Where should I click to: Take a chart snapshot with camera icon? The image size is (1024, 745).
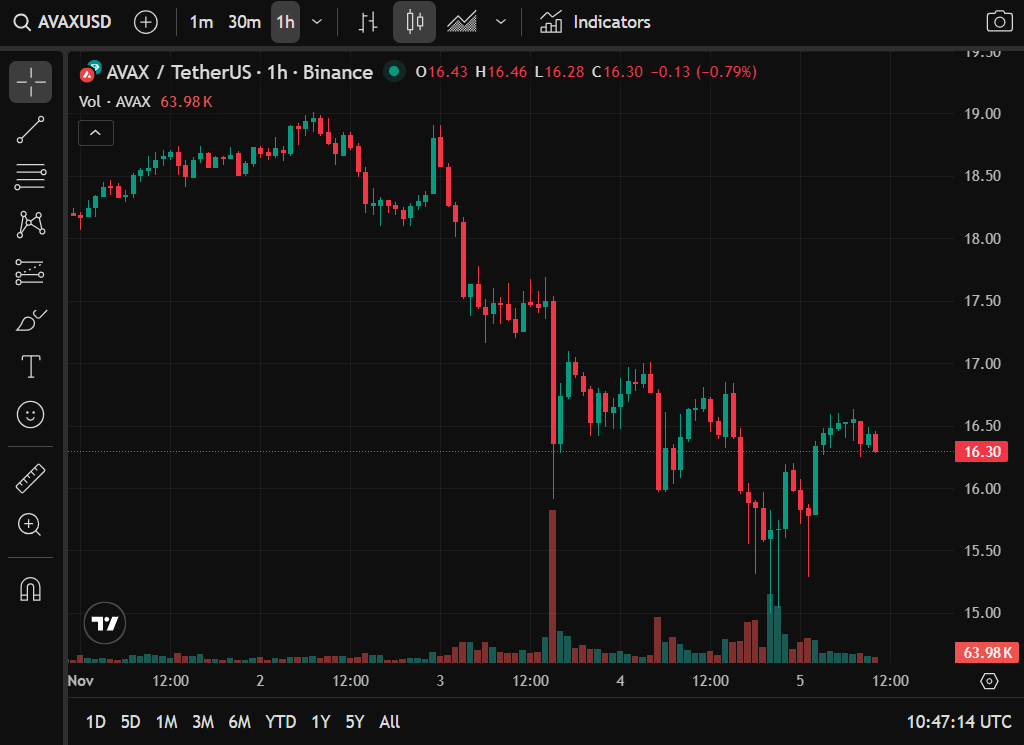(997, 22)
